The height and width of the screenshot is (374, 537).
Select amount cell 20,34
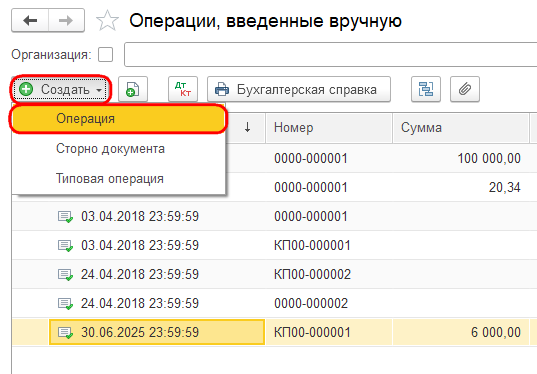tap(461, 187)
